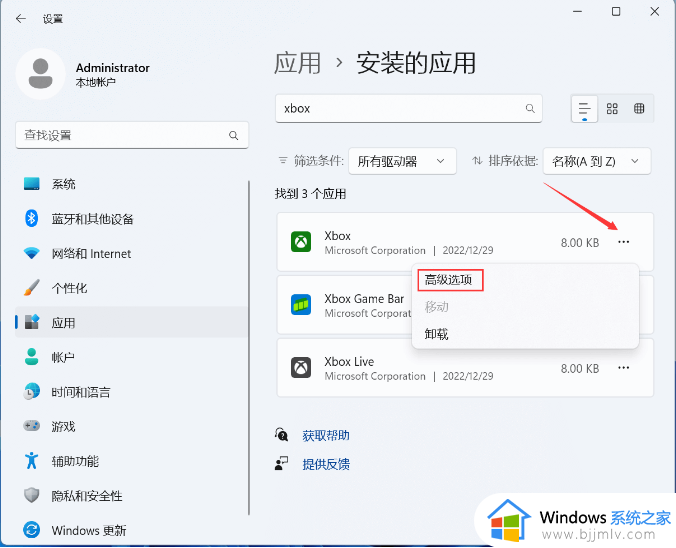
Task: Click the magnifier icon in xbox search box
Action: [530, 108]
